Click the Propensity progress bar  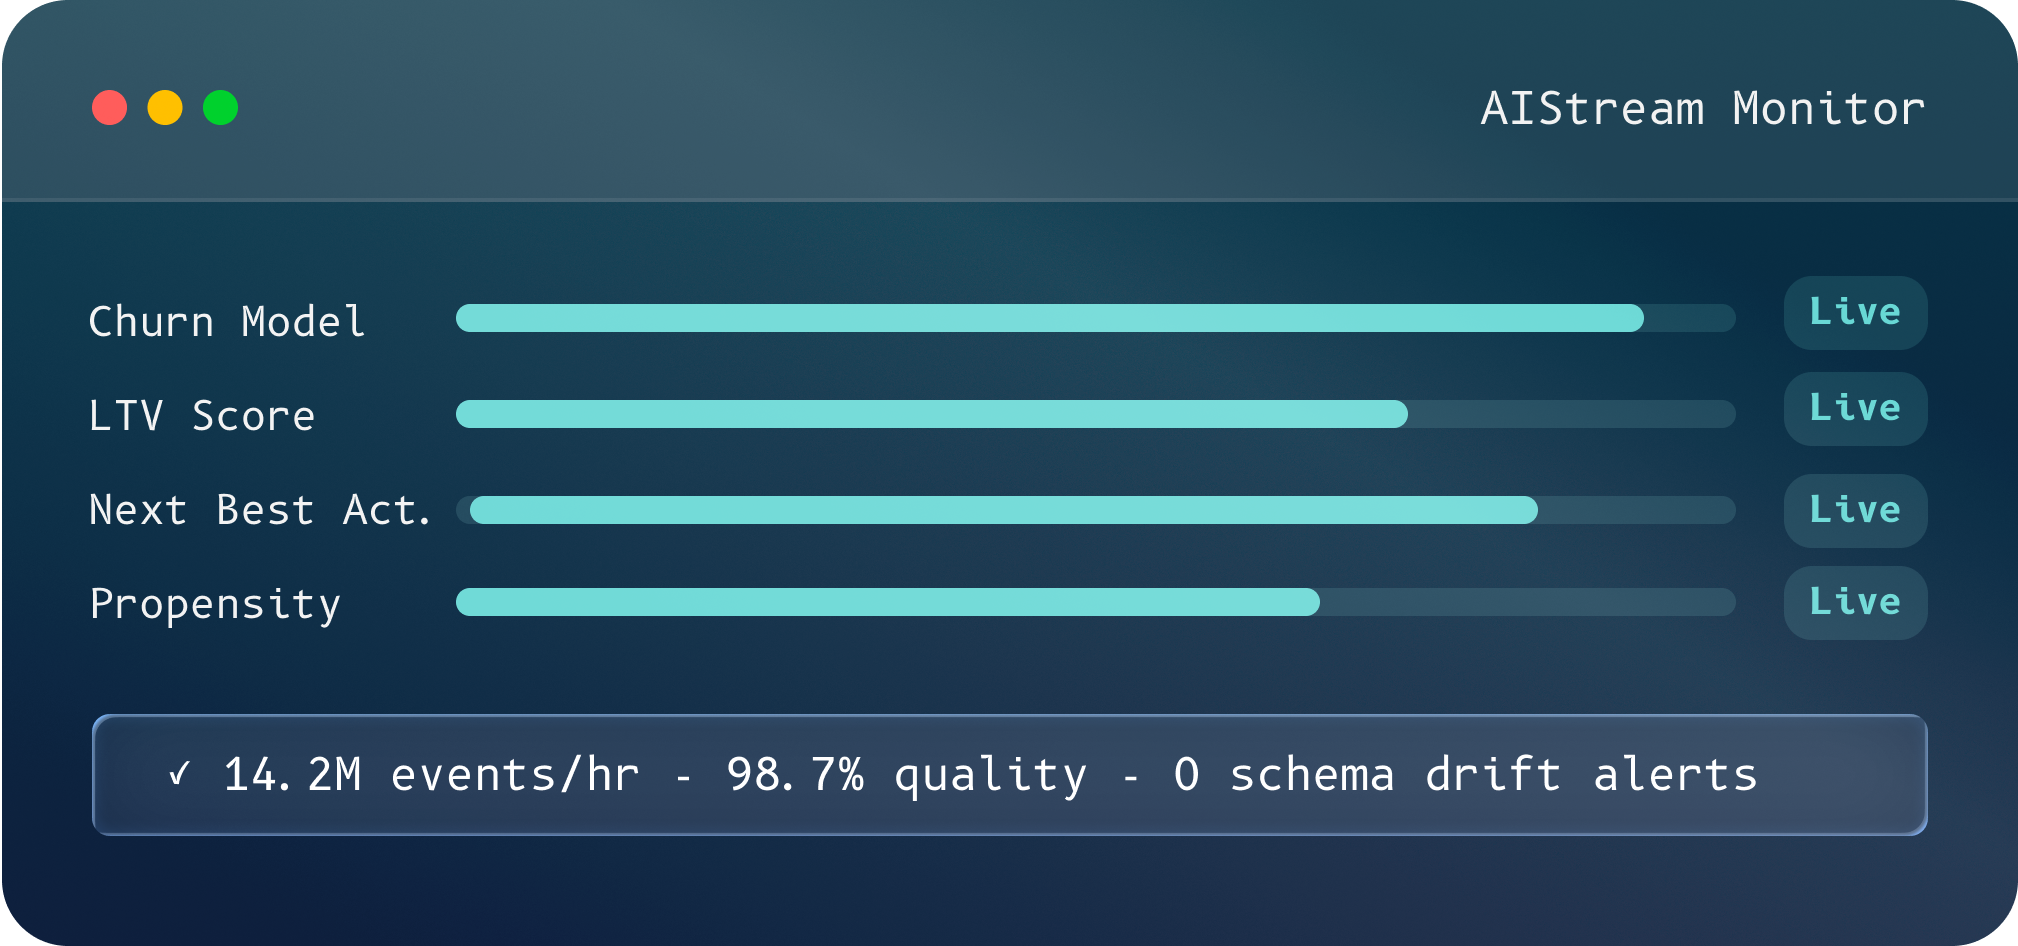point(1095,602)
